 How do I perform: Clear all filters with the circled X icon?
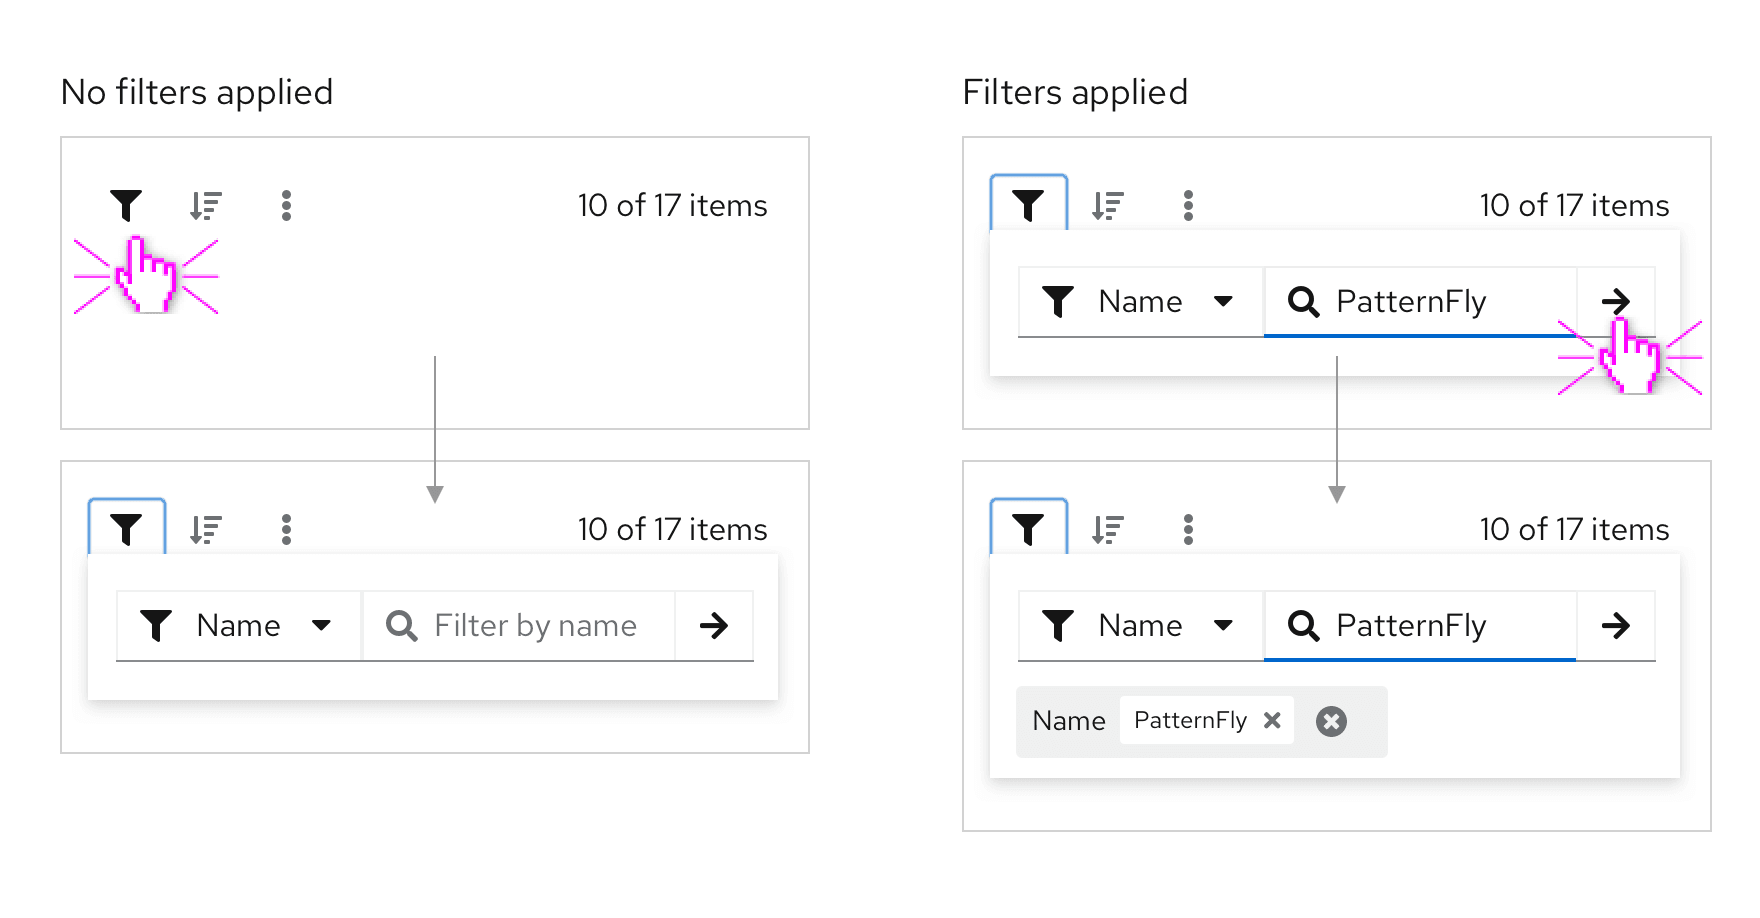(1331, 721)
